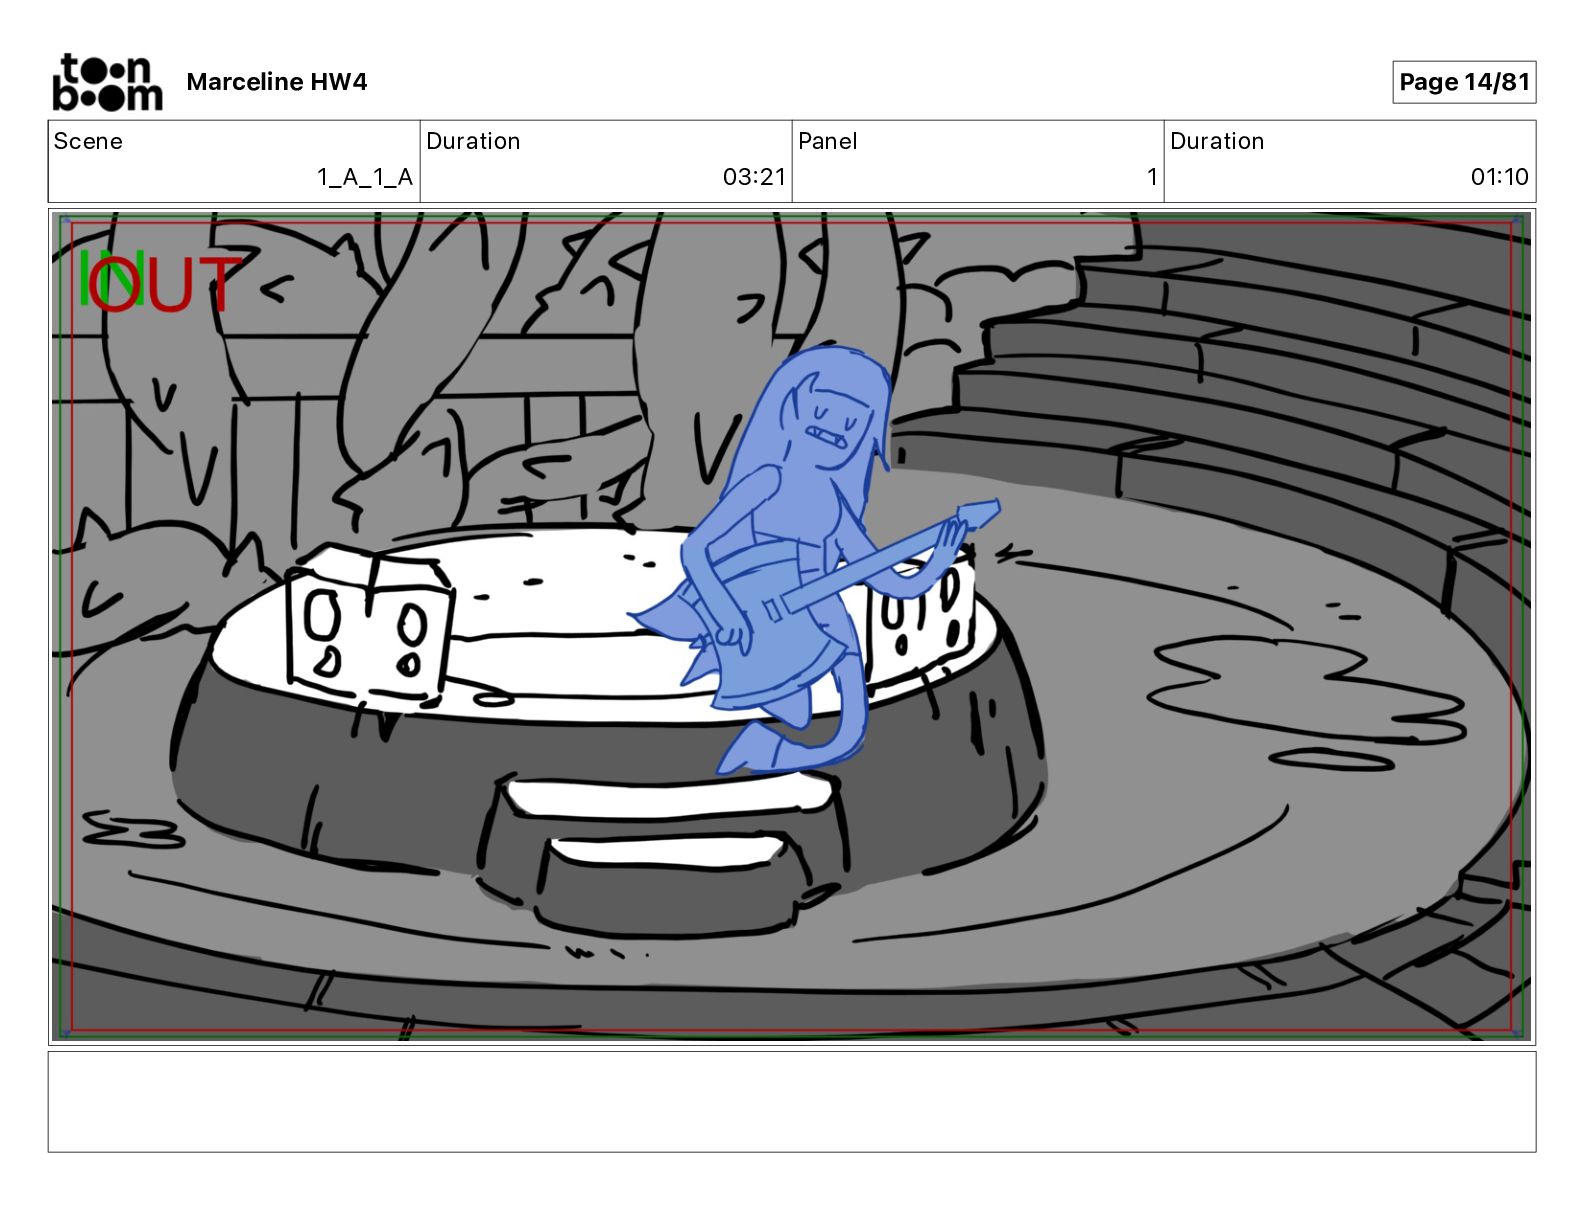Click the empty notes box below the panel

tap(792, 1101)
